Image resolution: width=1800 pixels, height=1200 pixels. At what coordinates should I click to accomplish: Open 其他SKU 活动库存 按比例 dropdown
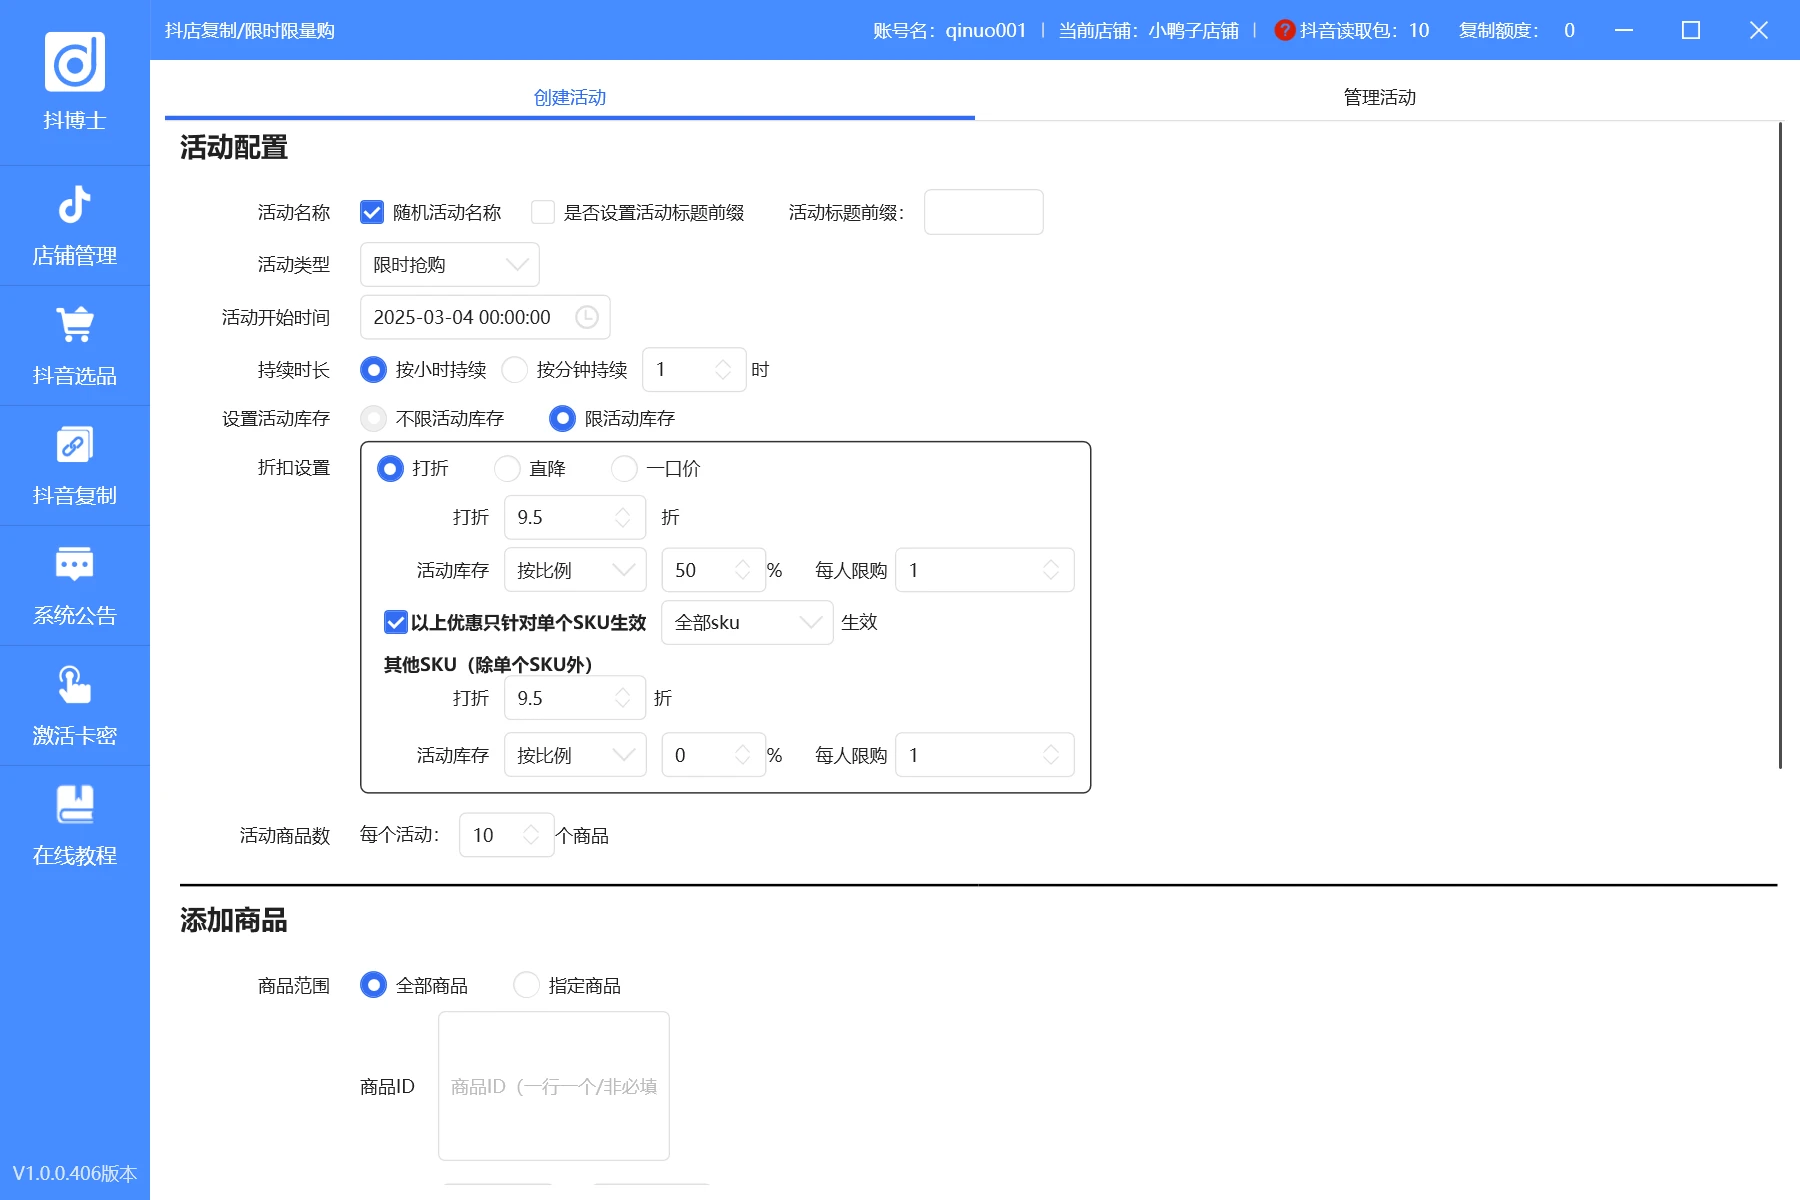(575, 755)
